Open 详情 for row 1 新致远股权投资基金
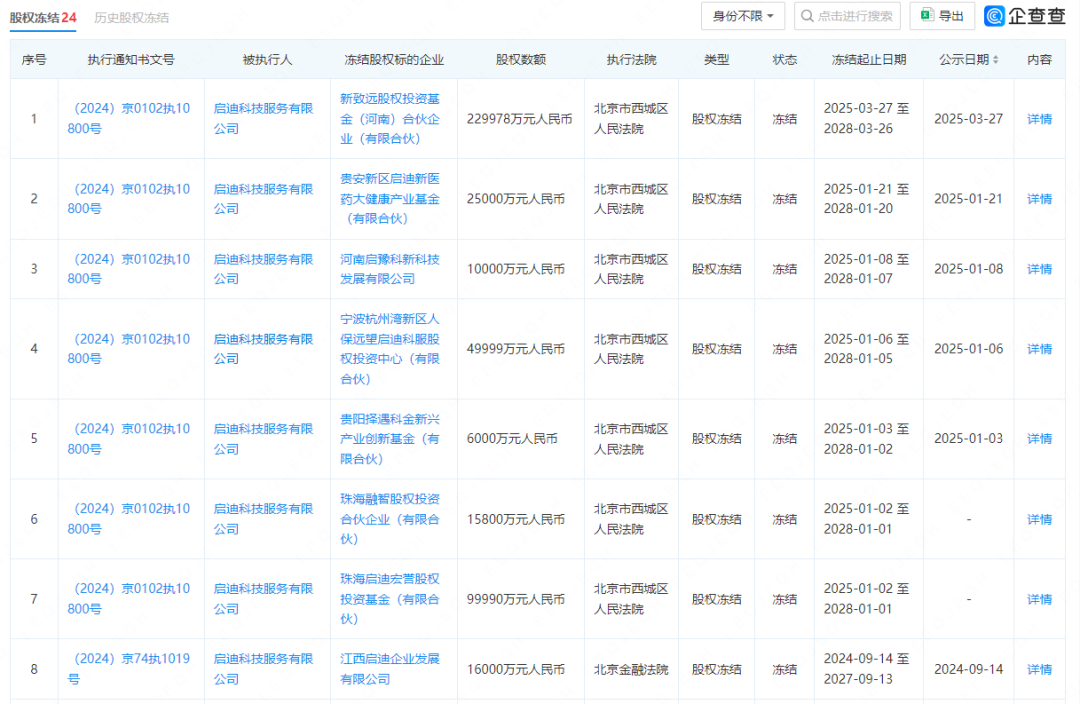Image resolution: width=1080 pixels, height=704 pixels. click(1039, 119)
